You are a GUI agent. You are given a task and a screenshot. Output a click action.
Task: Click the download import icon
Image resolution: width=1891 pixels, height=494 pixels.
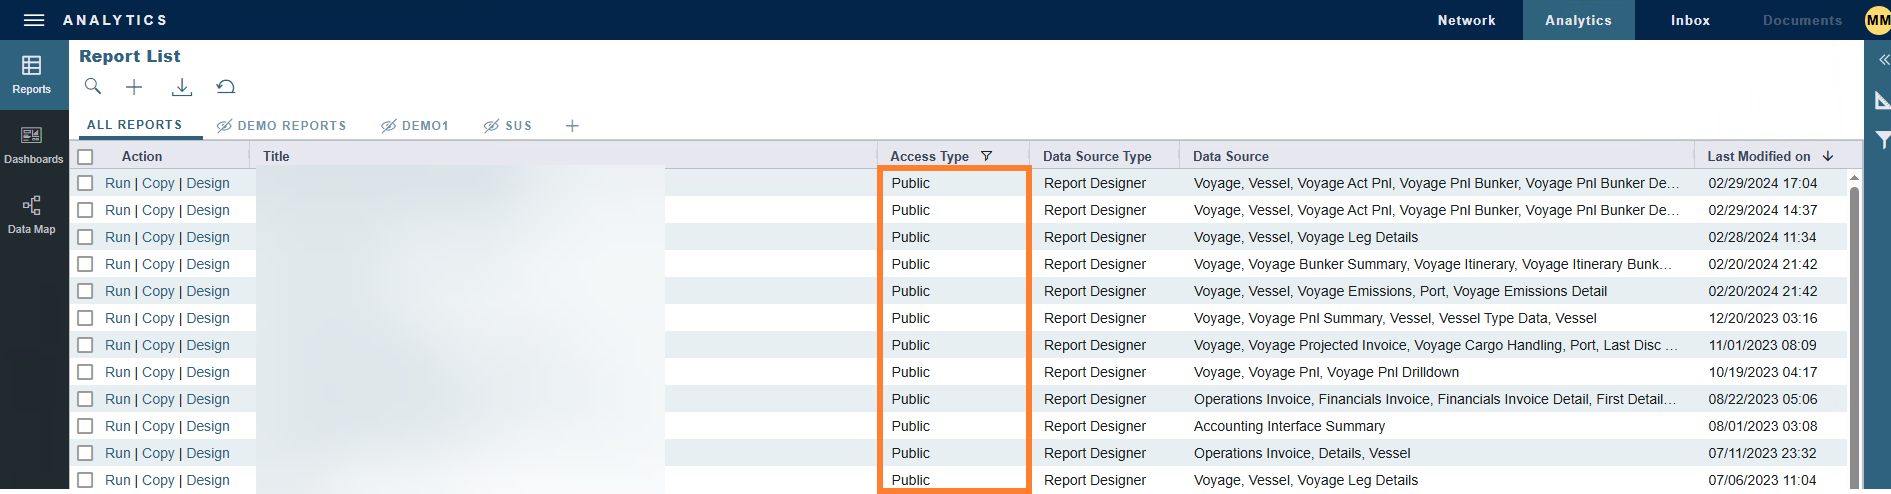181,87
